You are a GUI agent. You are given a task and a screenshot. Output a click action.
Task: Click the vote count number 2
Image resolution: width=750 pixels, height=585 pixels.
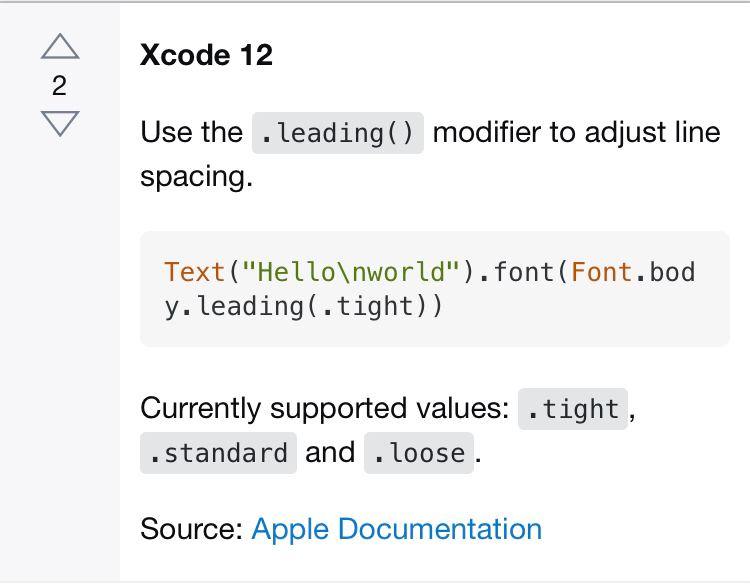click(59, 86)
